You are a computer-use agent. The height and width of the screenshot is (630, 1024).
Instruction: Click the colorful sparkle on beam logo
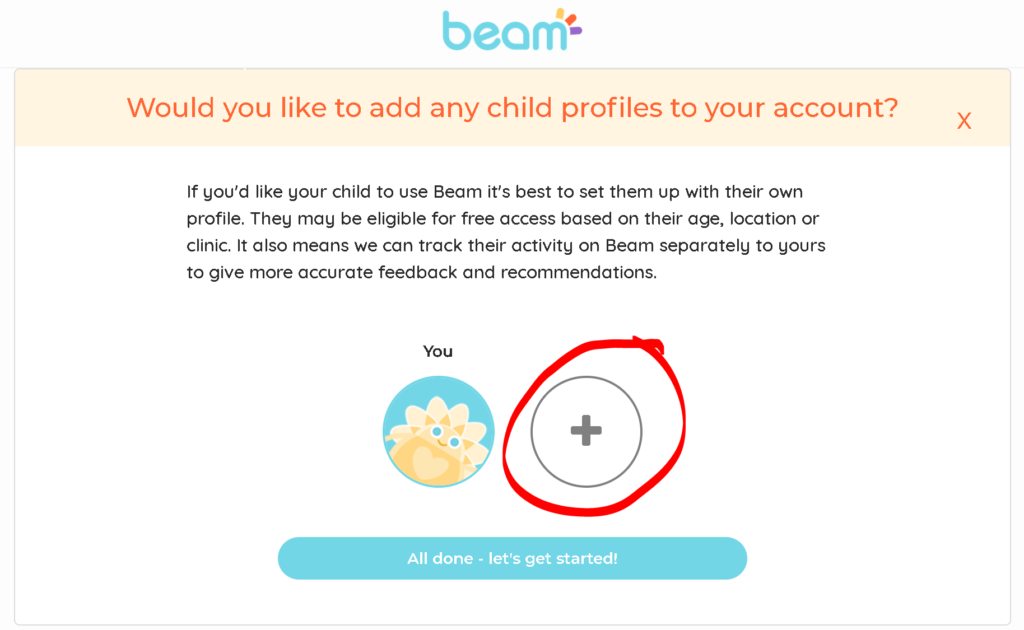click(568, 23)
